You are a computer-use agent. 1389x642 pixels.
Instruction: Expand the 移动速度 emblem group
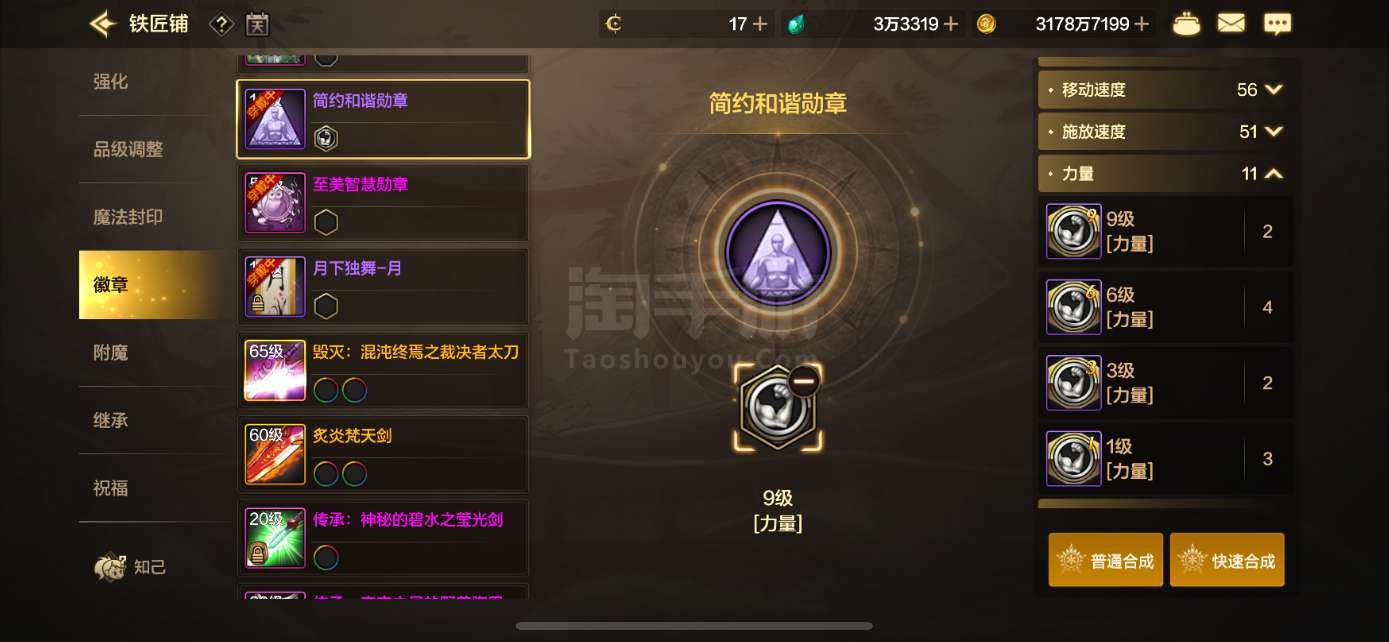[x=1273, y=89]
